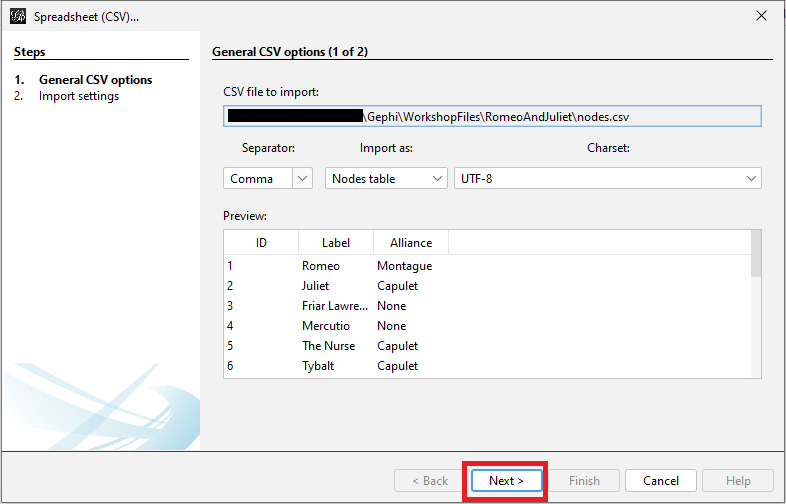Close the Spreadsheet (CSV) dialog
Viewport: 786px width, 504px height.
coord(763,17)
